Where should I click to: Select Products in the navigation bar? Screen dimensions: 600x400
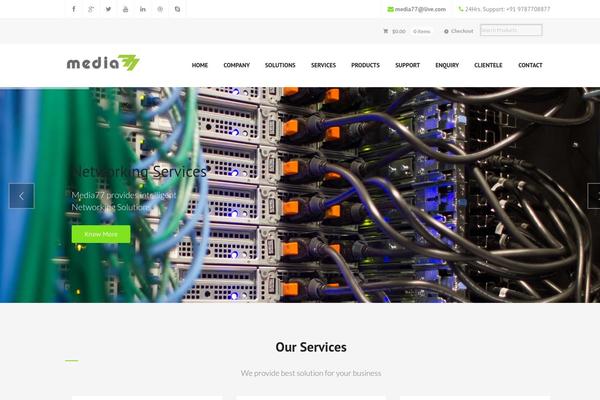click(x=365, y=65)
